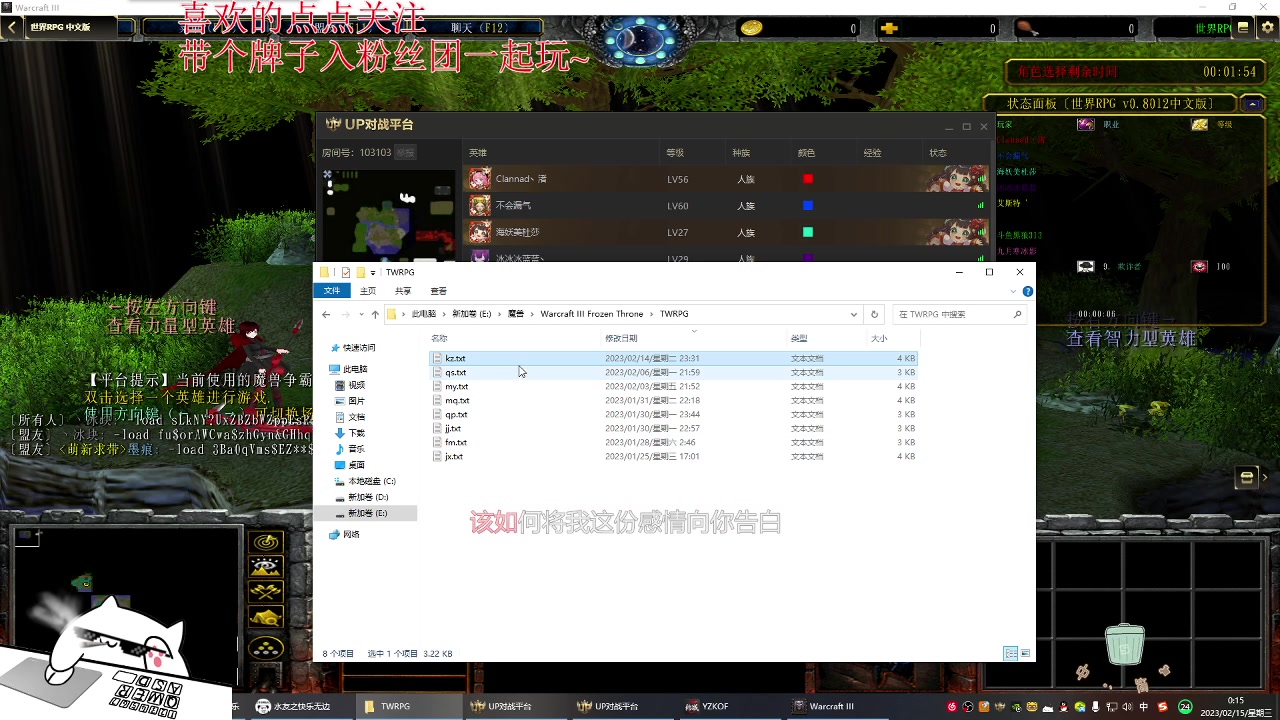Click the minimap signal ping icon
The image size is (1280, 720).
tap(265, 543)
